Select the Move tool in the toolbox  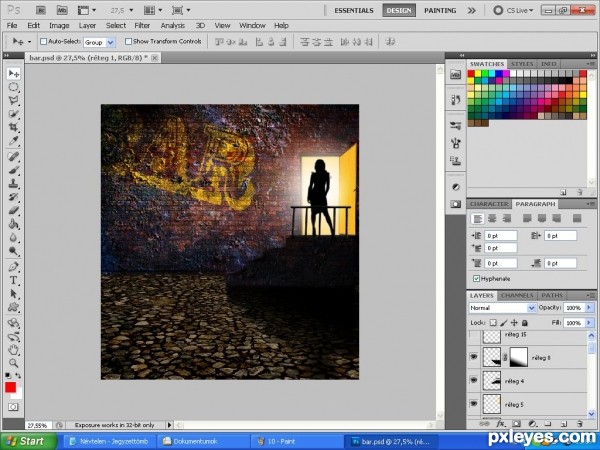pos(13,73)
